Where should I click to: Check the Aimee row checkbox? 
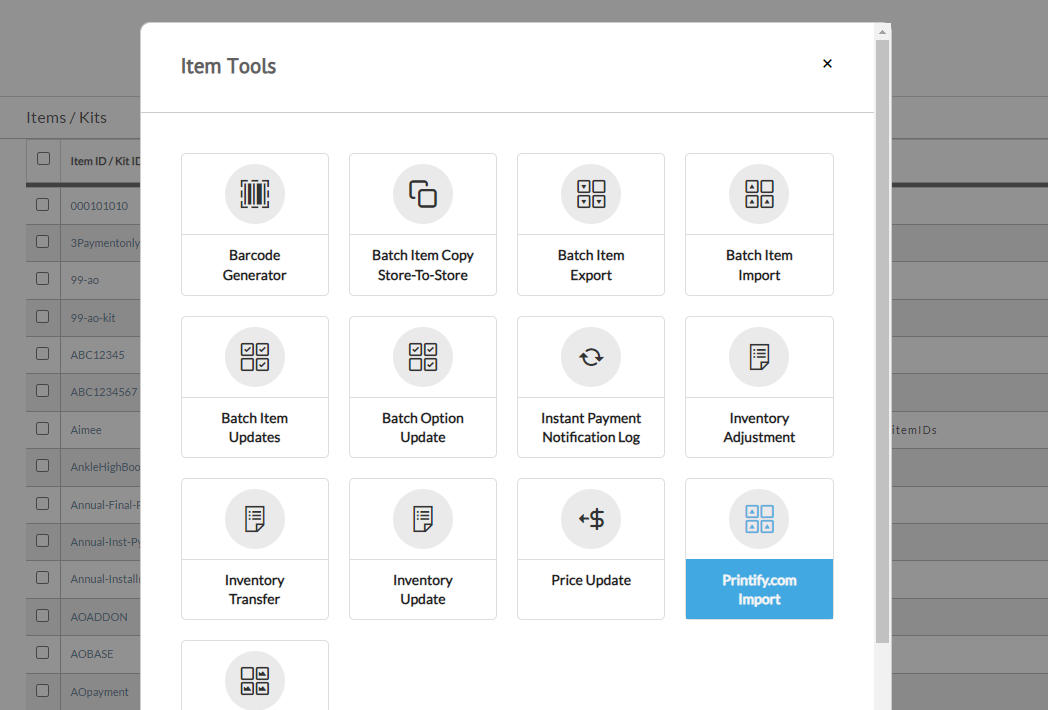(43, 429)
